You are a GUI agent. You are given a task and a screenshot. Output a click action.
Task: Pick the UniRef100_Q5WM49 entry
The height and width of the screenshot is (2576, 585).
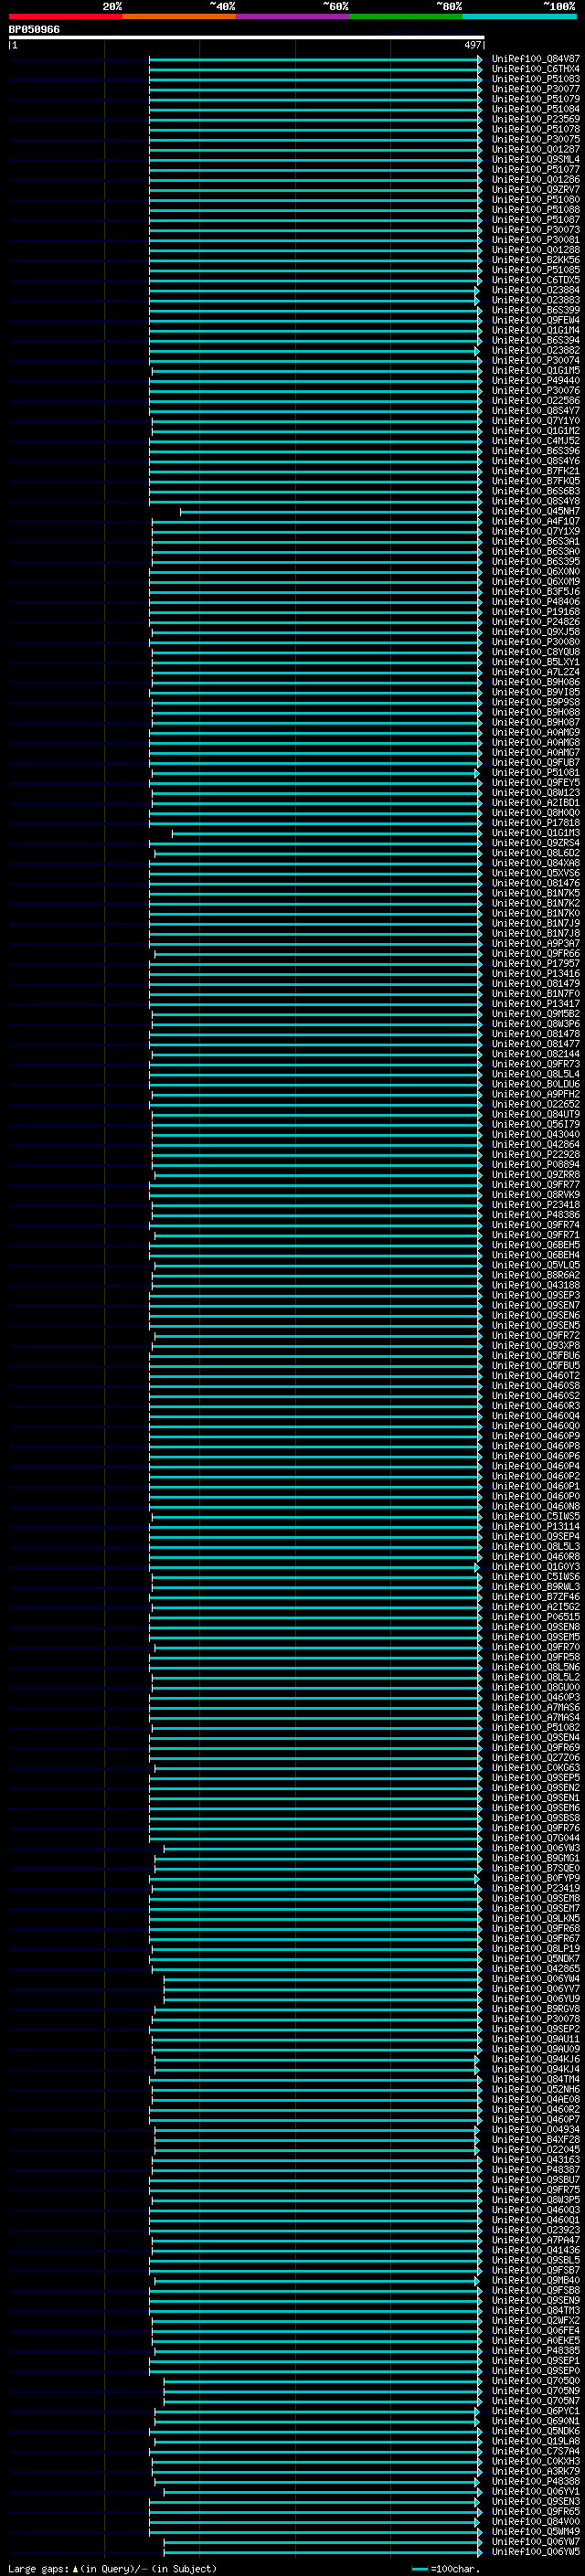(535, 2532)
